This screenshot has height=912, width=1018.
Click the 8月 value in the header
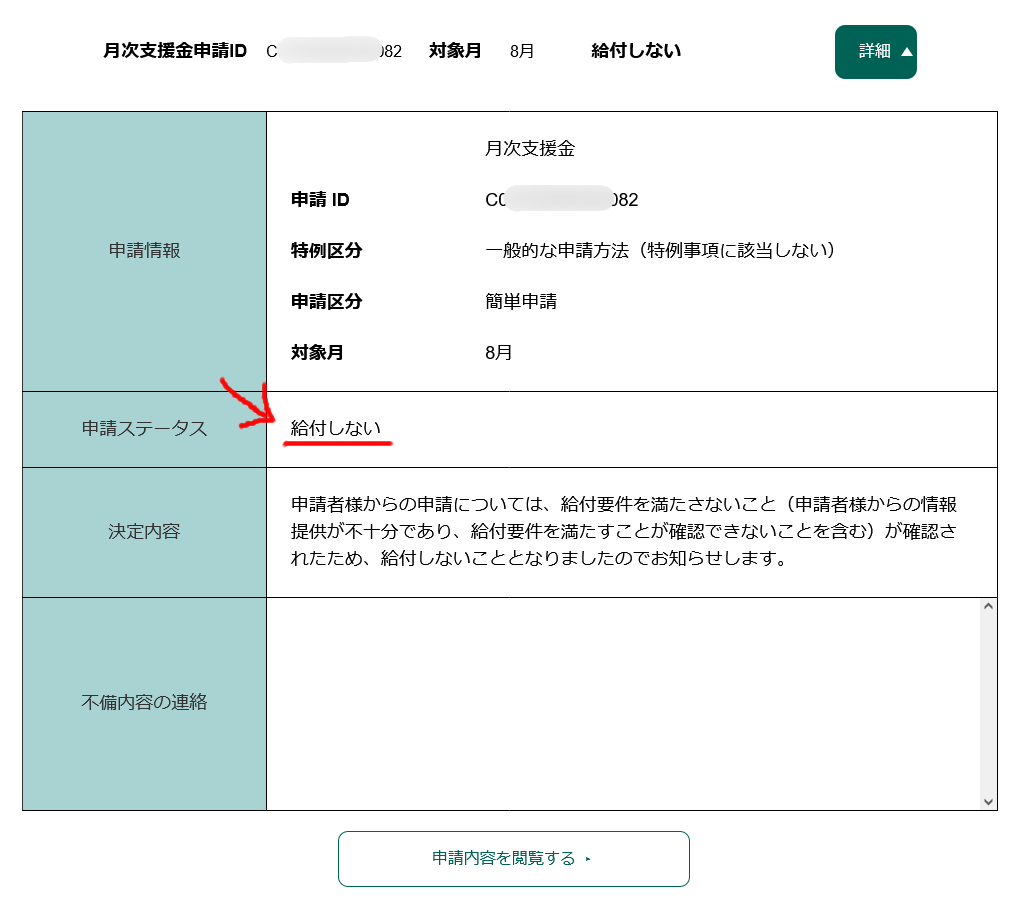pos(522,51)
